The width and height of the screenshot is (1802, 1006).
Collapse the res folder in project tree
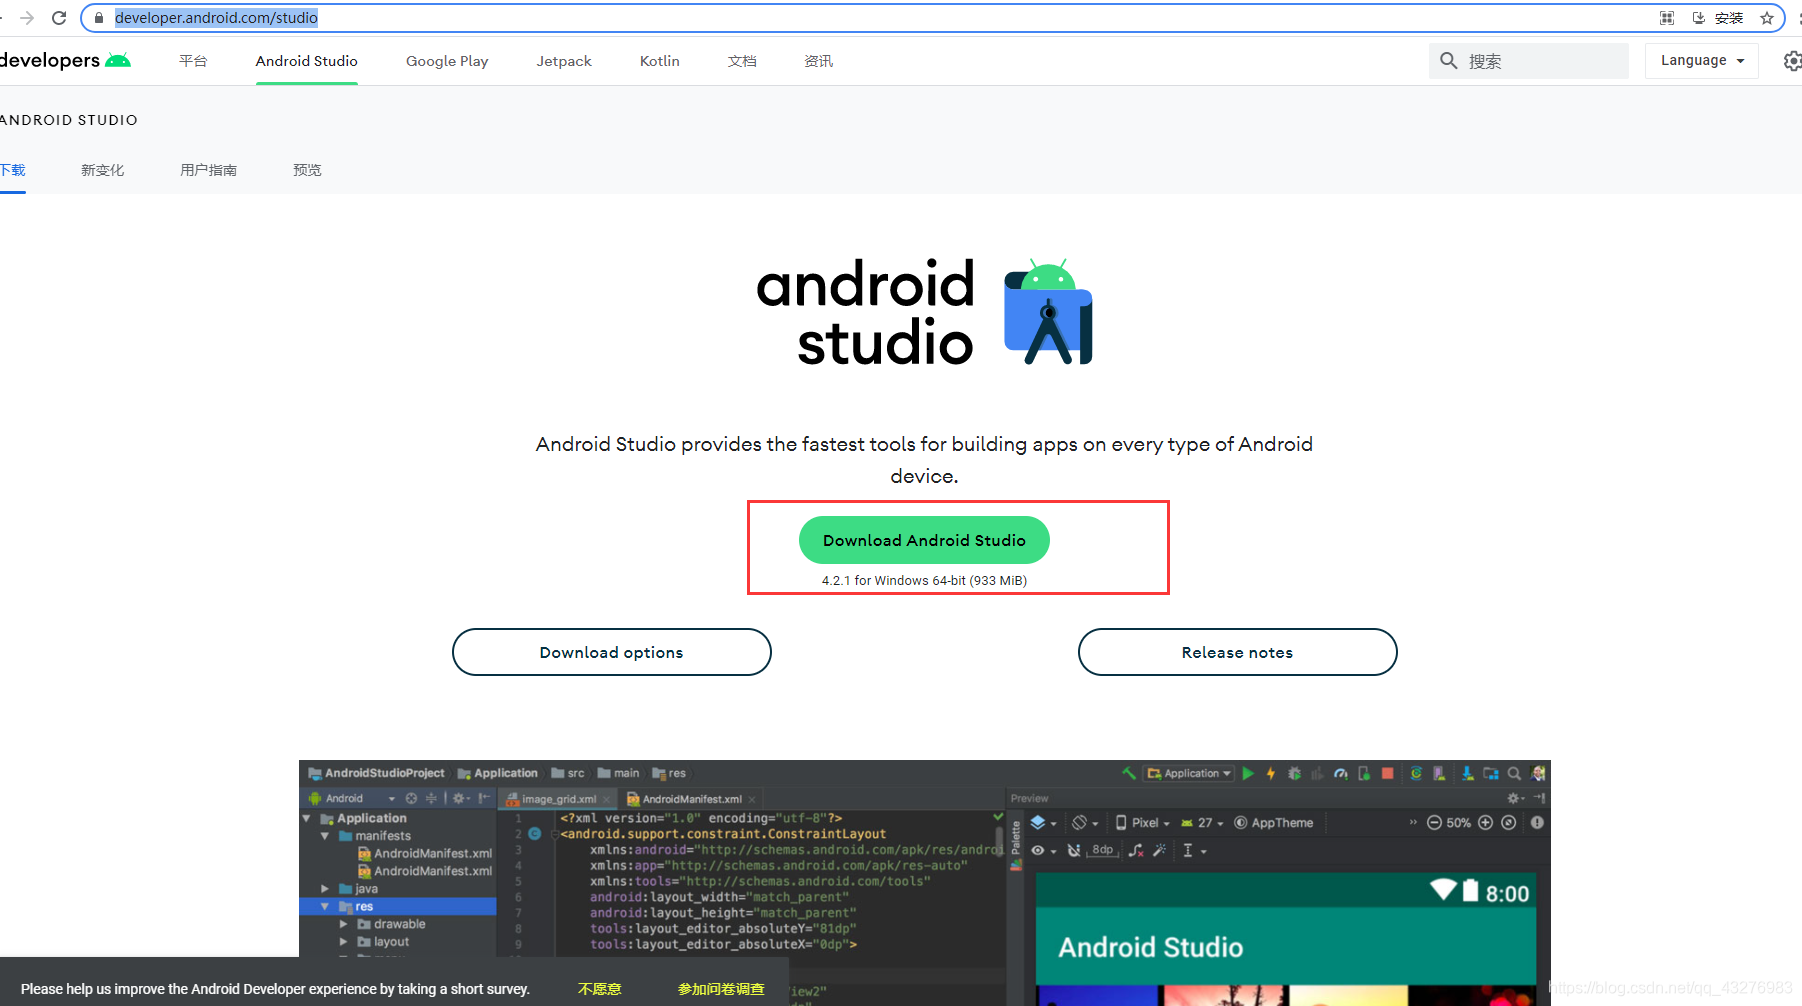coord(325,906)
